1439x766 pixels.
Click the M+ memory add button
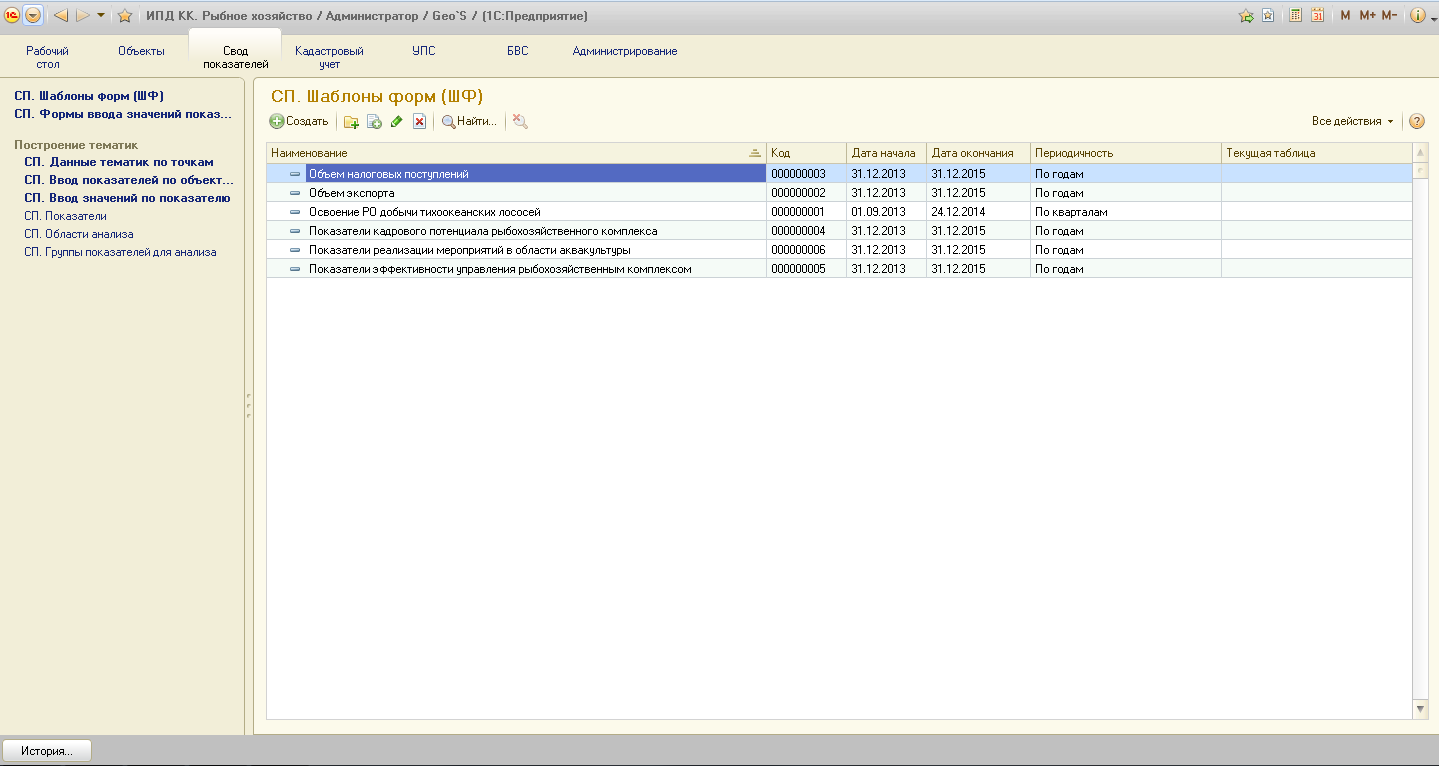1367,15
